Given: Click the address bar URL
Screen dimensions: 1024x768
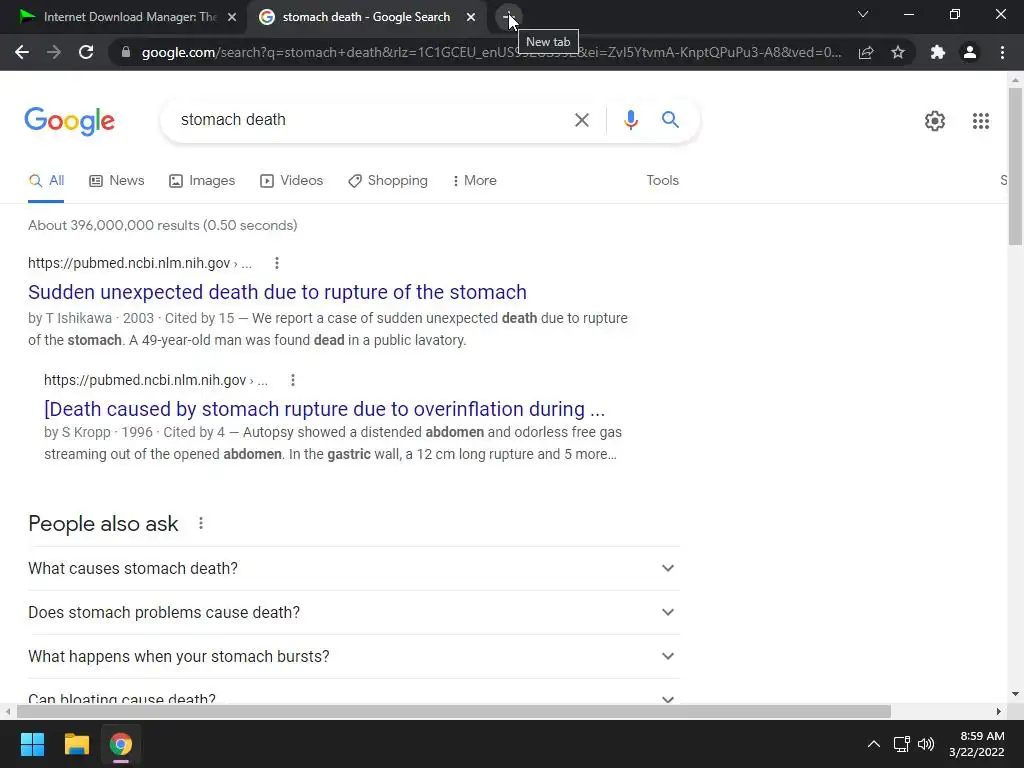Looking at the screenshot, I should click(x=491, y=52).
